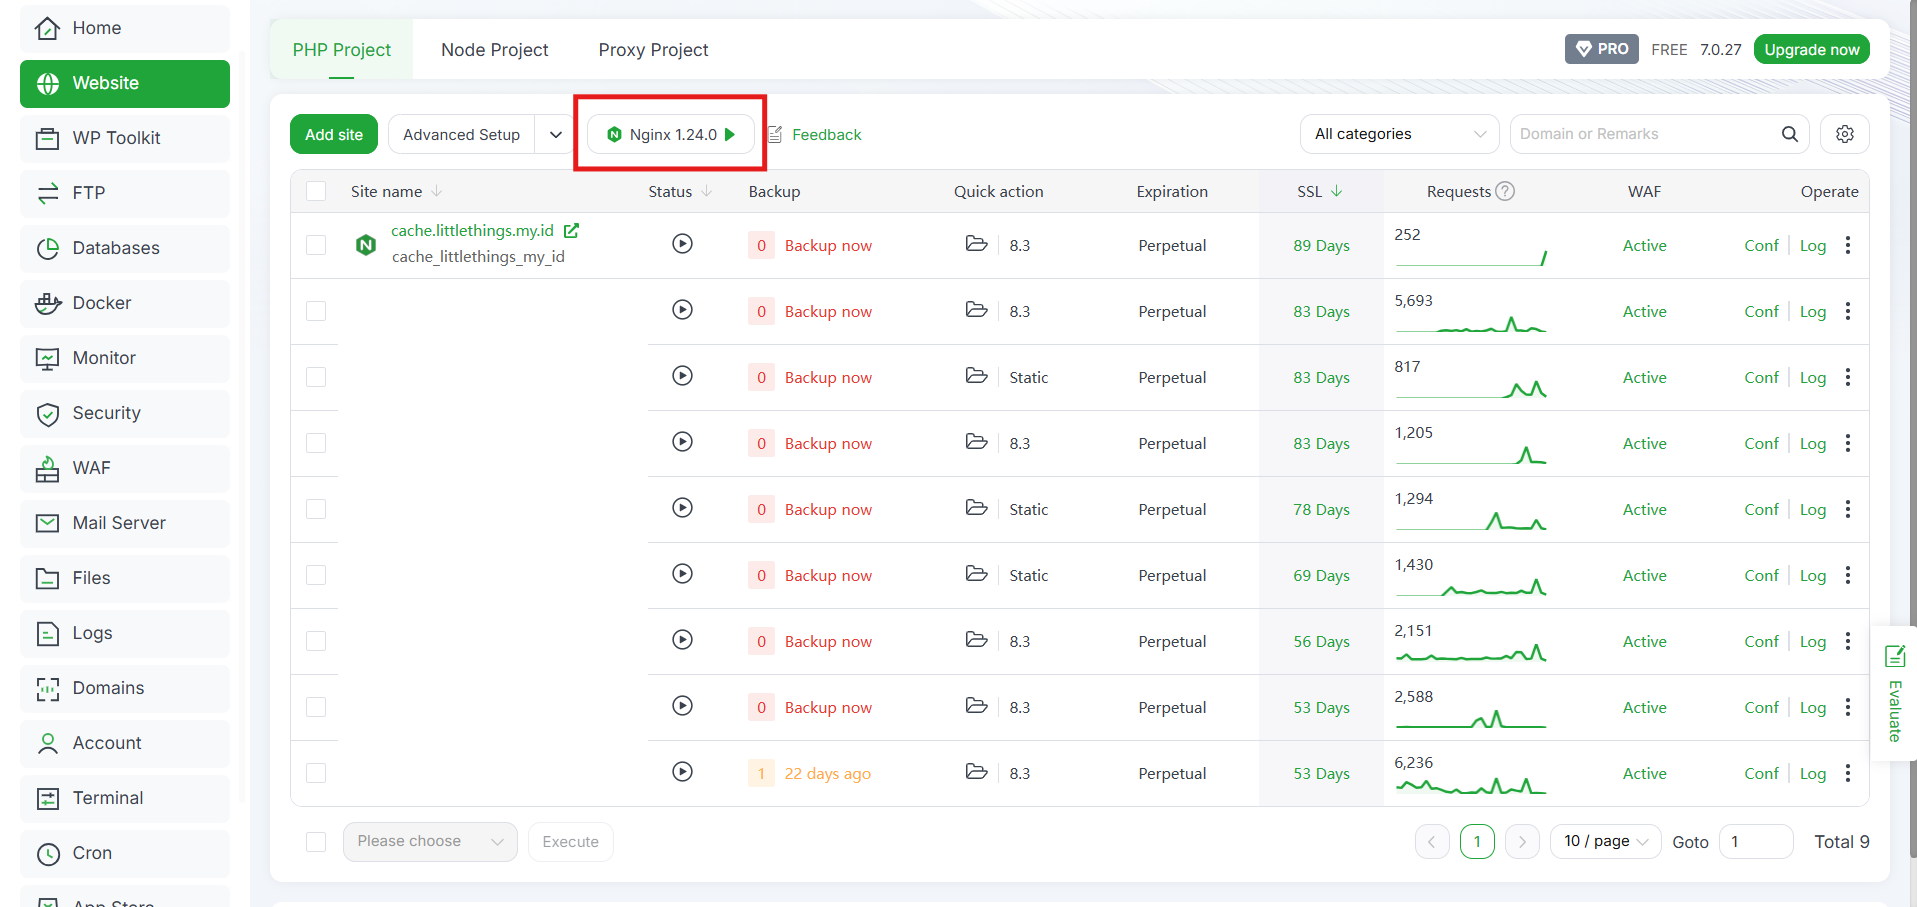Viewport: 1917px width, 907px height.
Task: Open folder icon in the 89 Days row
Action: pos(976,244)
